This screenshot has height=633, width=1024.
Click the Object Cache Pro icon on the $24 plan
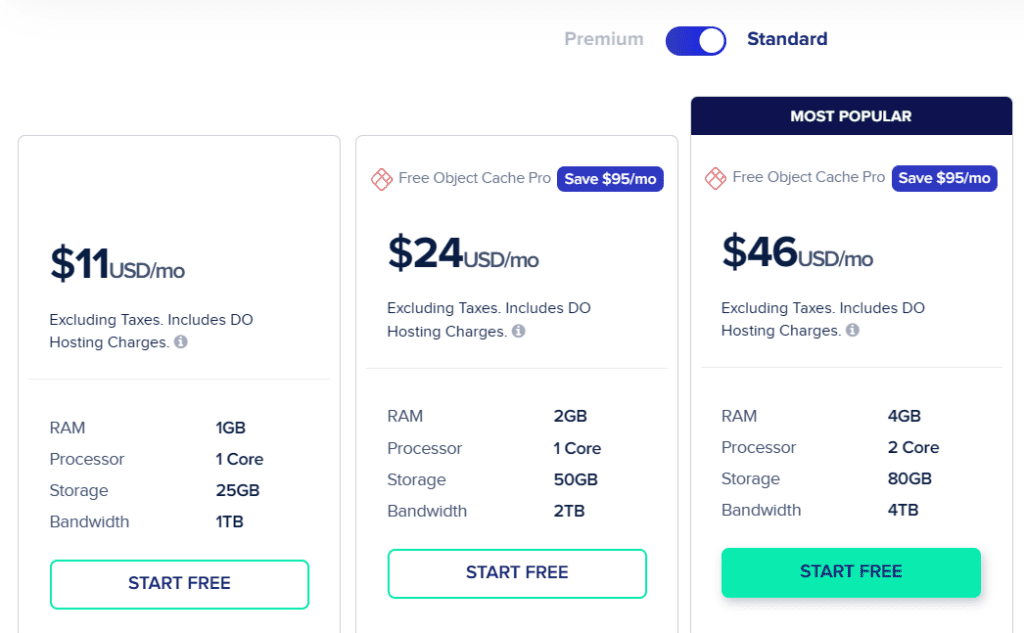coord(381,178)
